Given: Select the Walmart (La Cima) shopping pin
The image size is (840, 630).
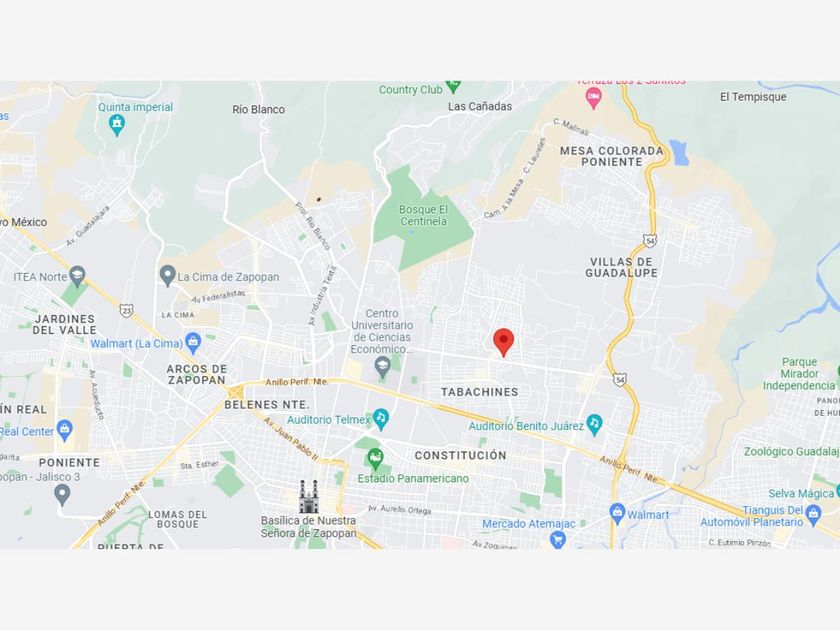Looking at the screenshot, I should [193, 342].
